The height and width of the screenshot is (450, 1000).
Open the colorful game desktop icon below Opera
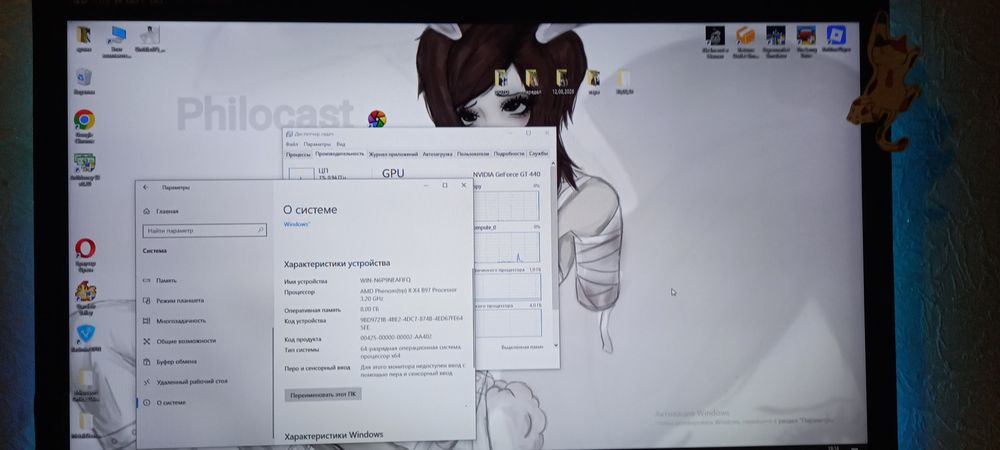[85, 291]
